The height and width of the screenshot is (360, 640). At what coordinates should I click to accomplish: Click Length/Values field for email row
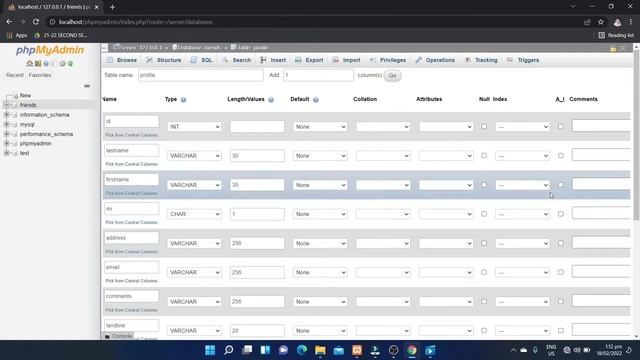pyautogui.click(x=257, y=272)
